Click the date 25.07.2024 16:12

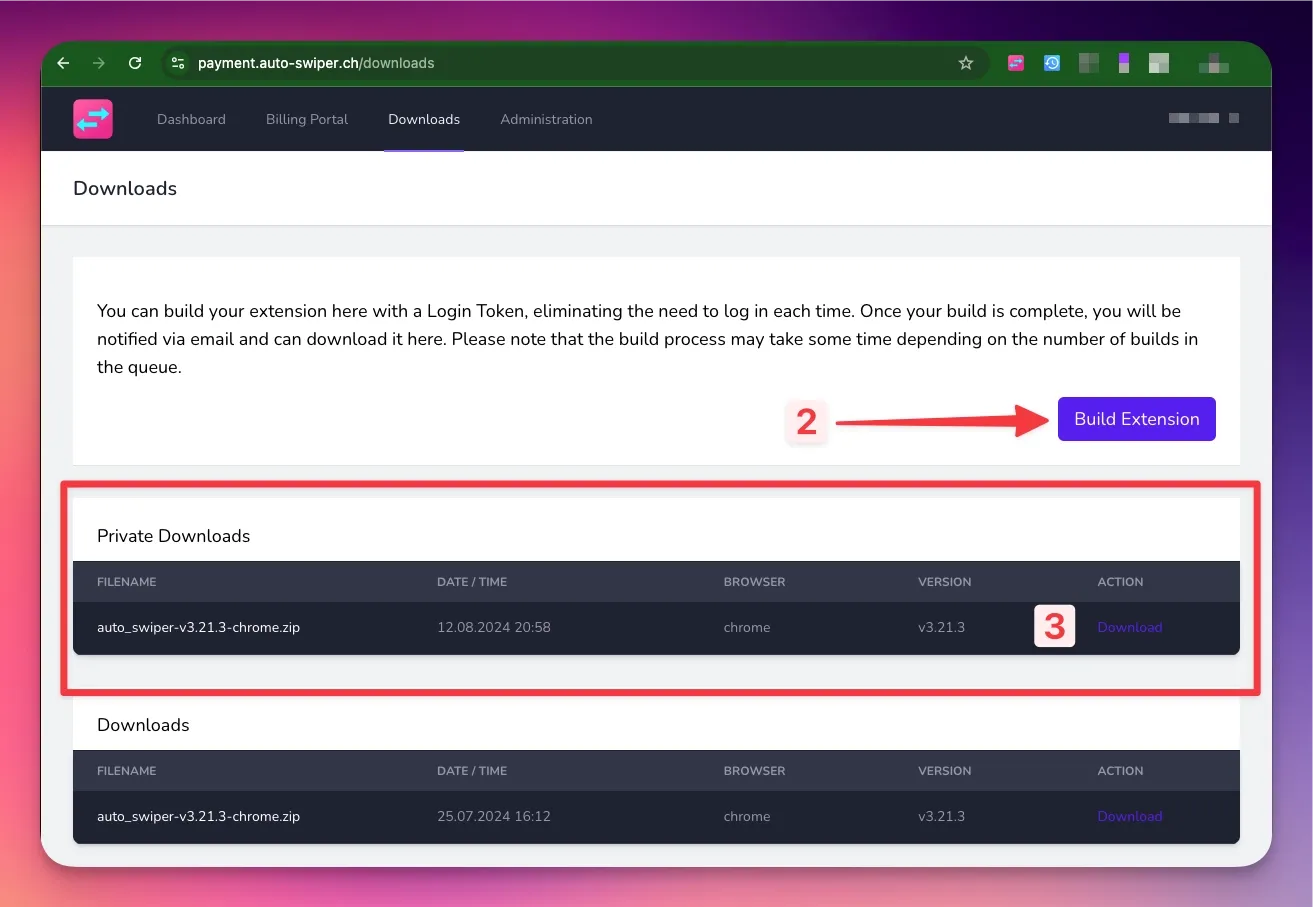[494, 817]
